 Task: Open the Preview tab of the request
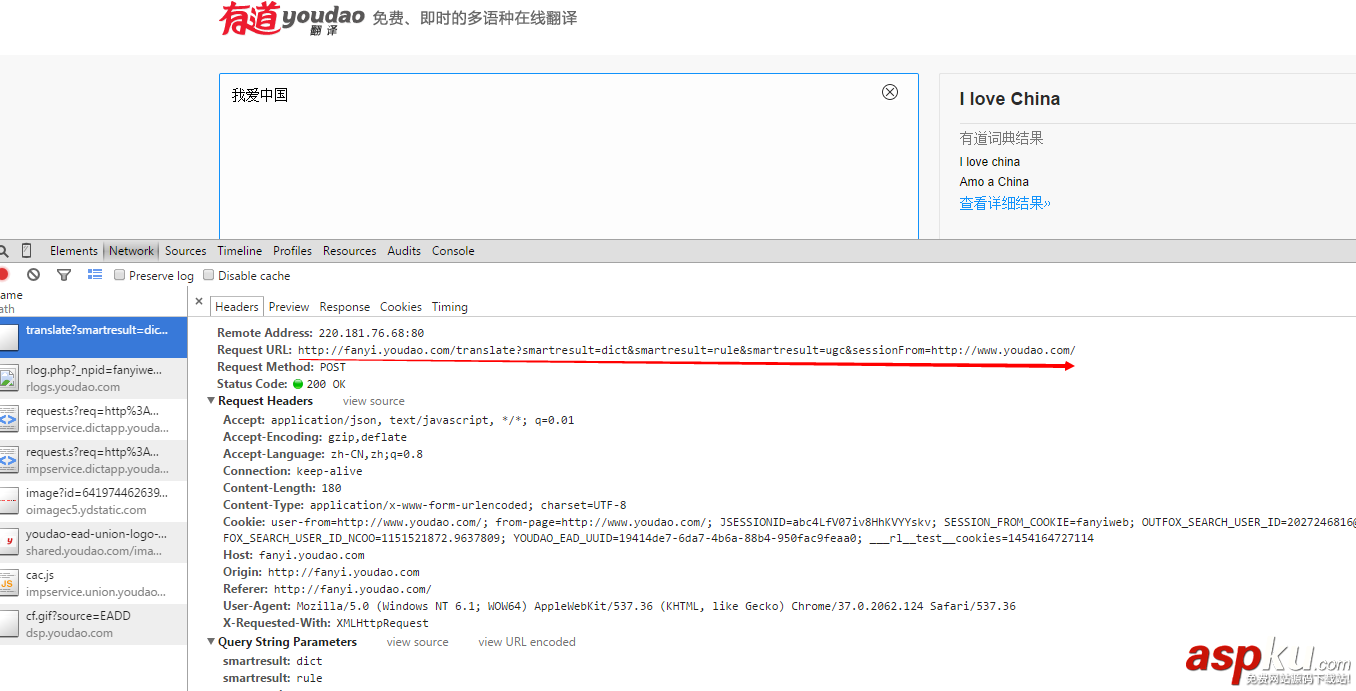click(288, 306)
